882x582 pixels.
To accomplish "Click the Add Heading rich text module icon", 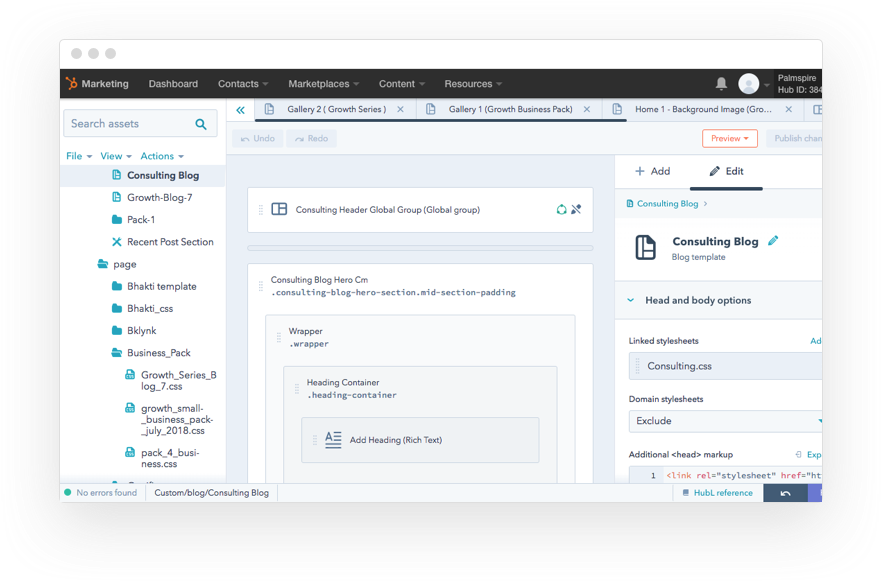I will pos(333,440).
